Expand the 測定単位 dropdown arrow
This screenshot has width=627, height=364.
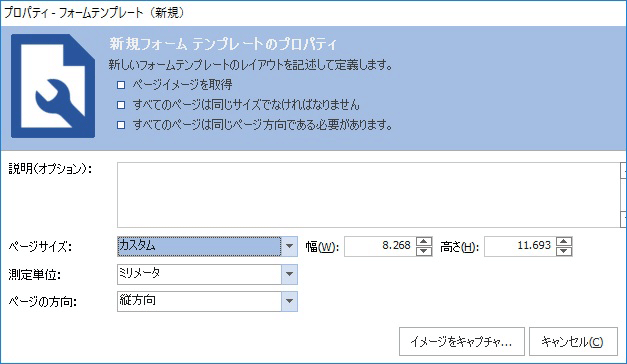click(290, 274)
